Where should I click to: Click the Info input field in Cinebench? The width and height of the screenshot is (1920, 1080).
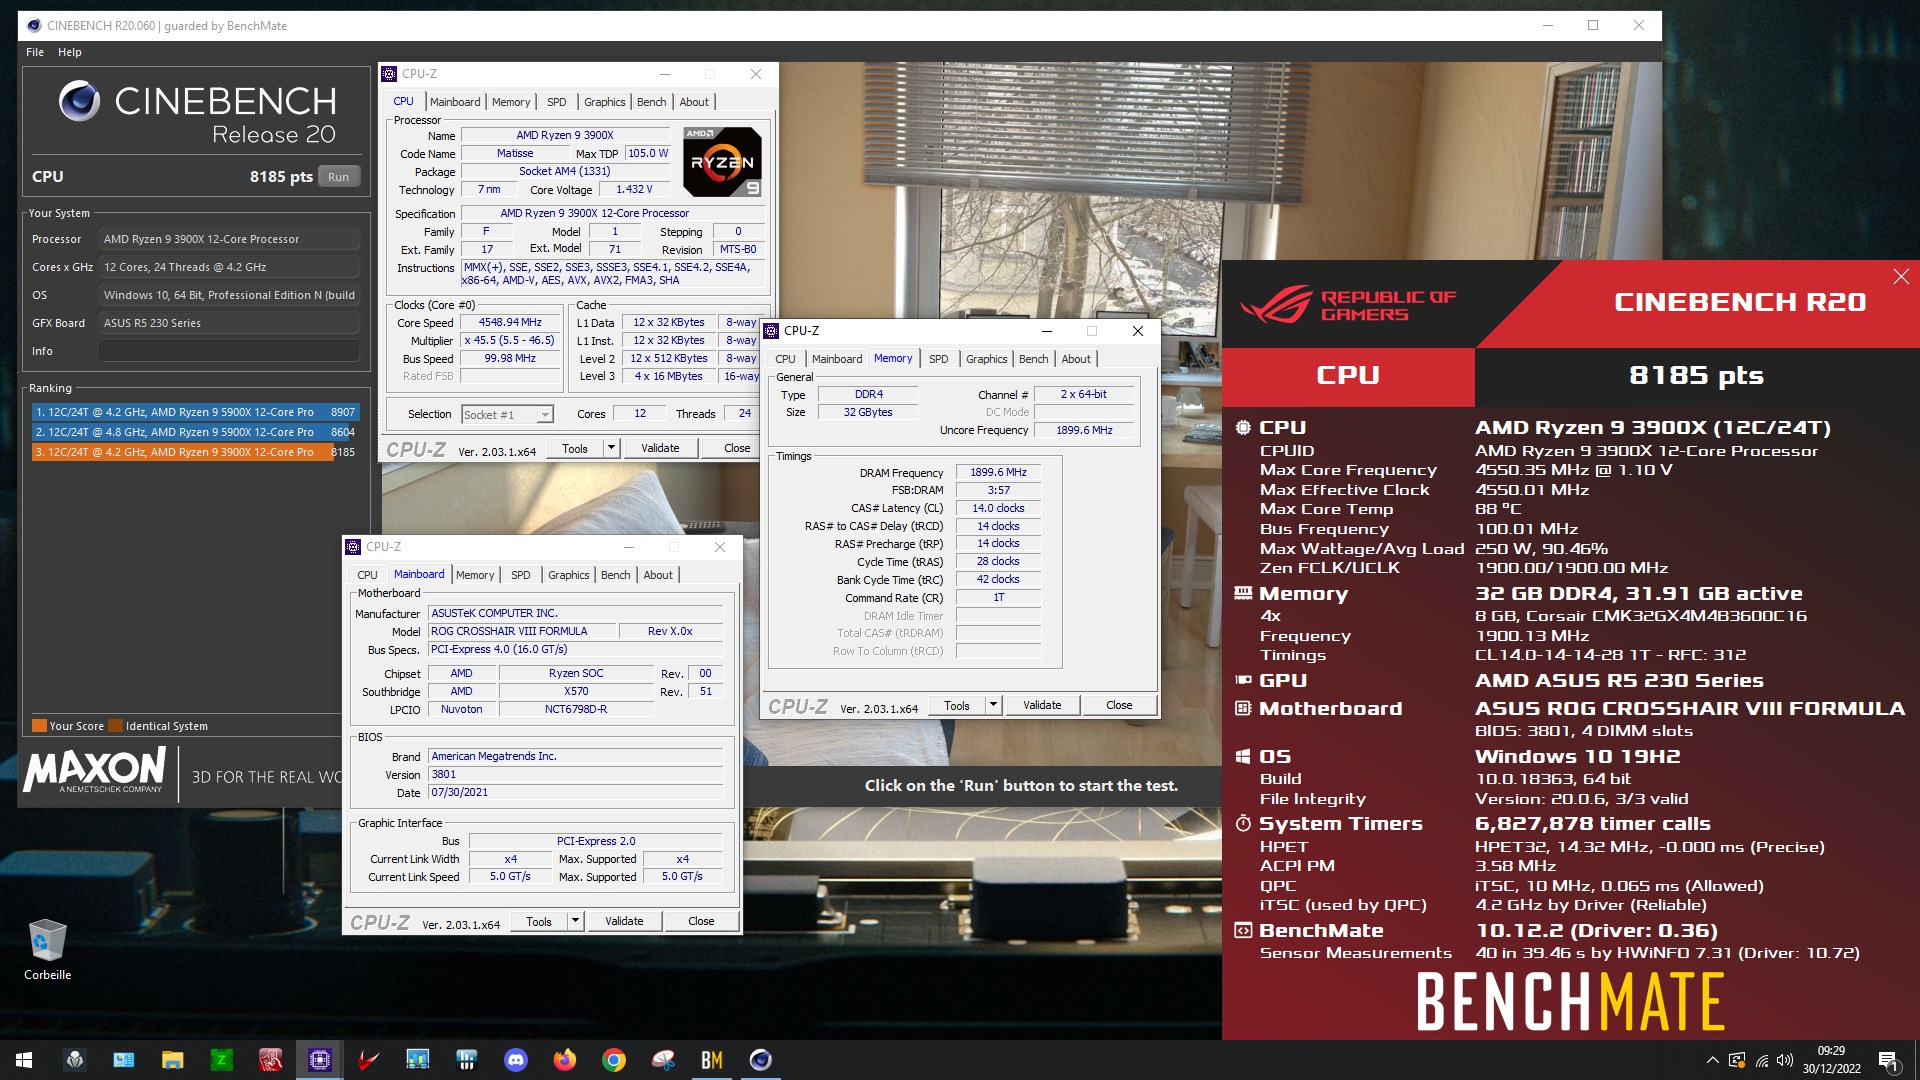click(x=229, y=351)
